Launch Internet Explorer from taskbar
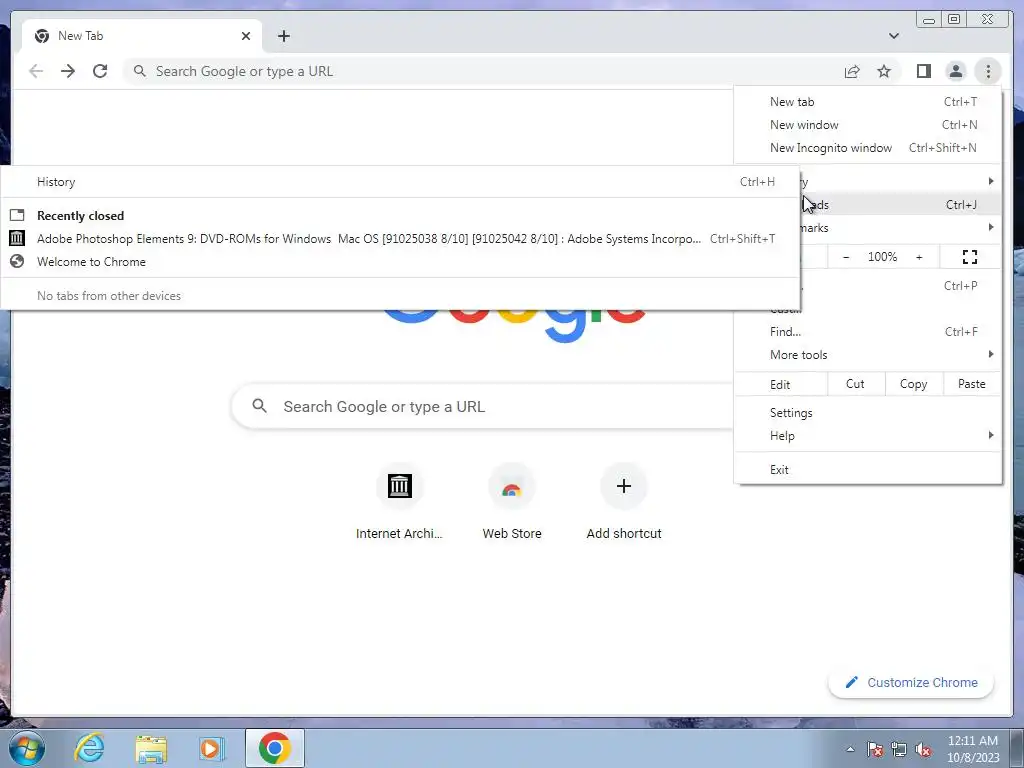Viewport: 1024px width, 768px height. click(89, 748)
